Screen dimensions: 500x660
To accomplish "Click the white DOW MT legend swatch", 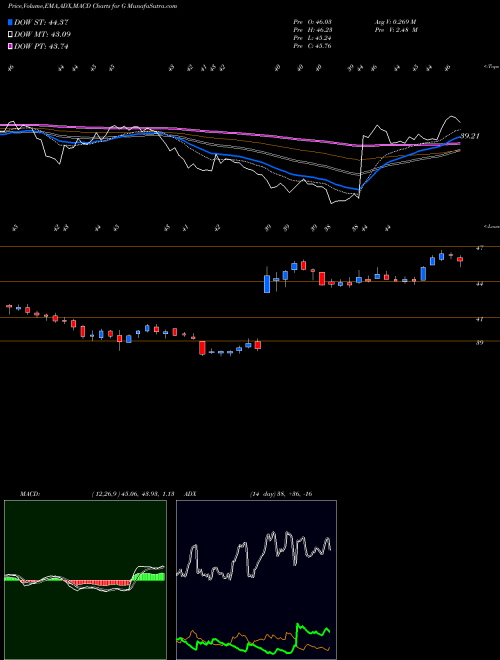I will 10,35.
